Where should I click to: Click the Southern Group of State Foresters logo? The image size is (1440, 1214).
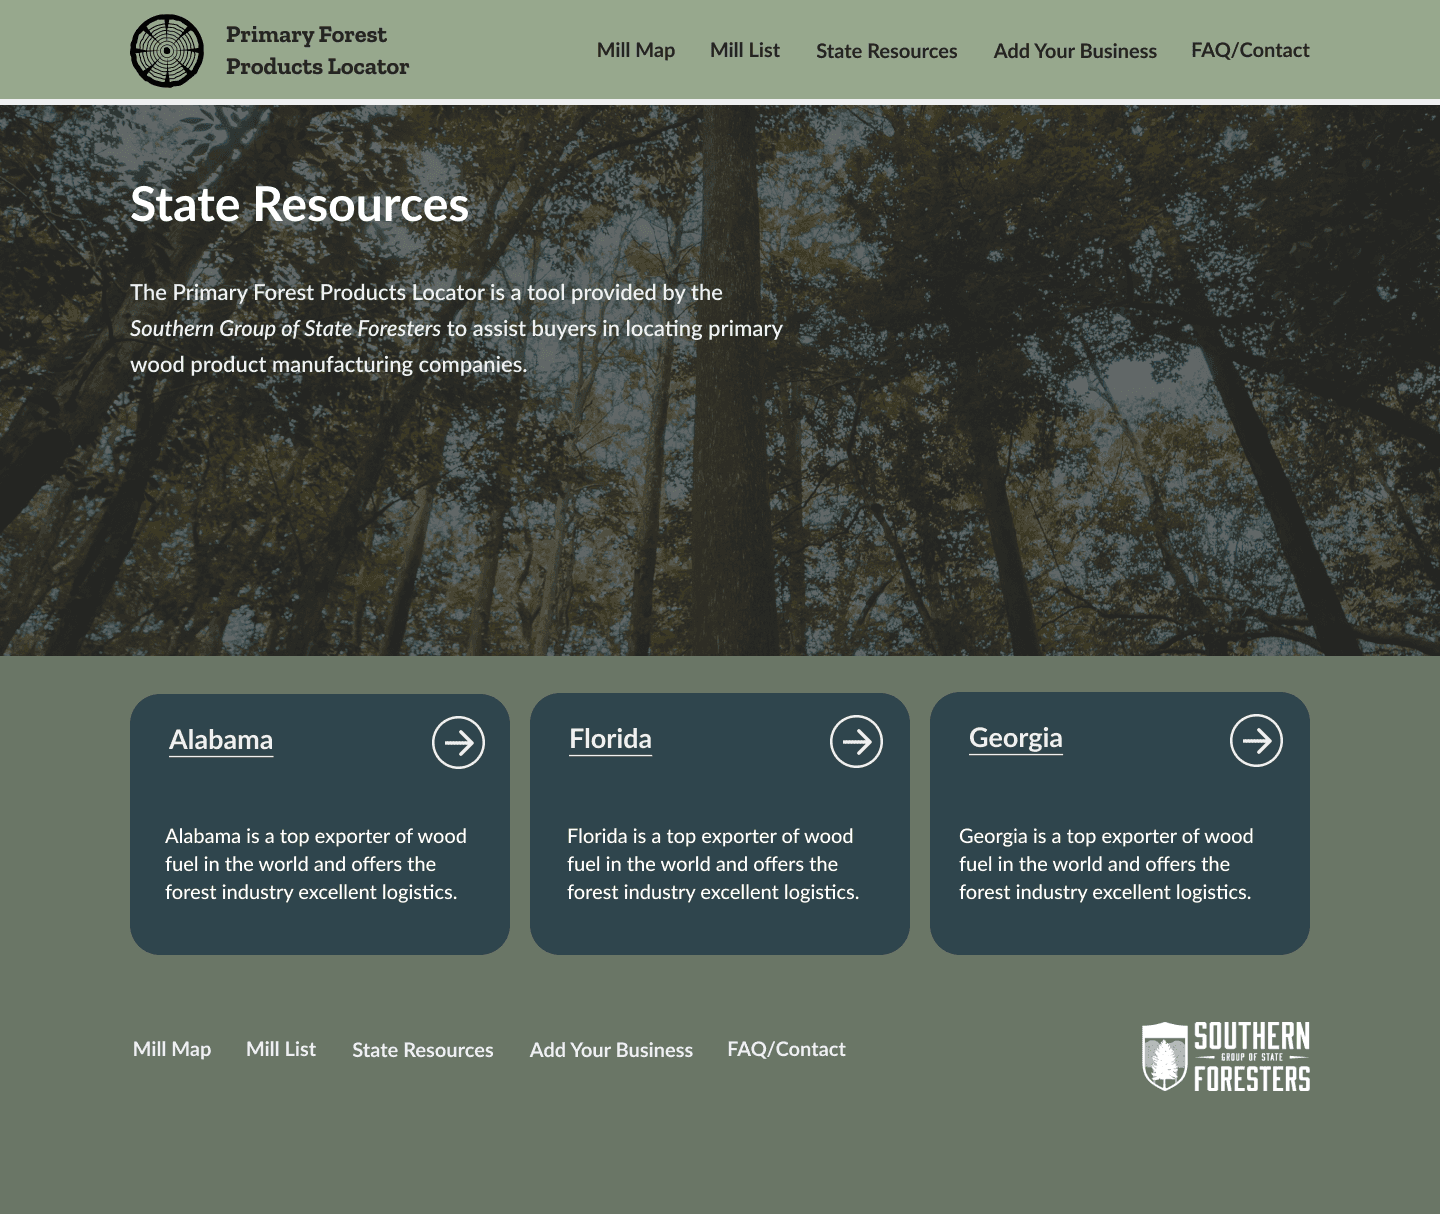click(x=1226, y=1056)
